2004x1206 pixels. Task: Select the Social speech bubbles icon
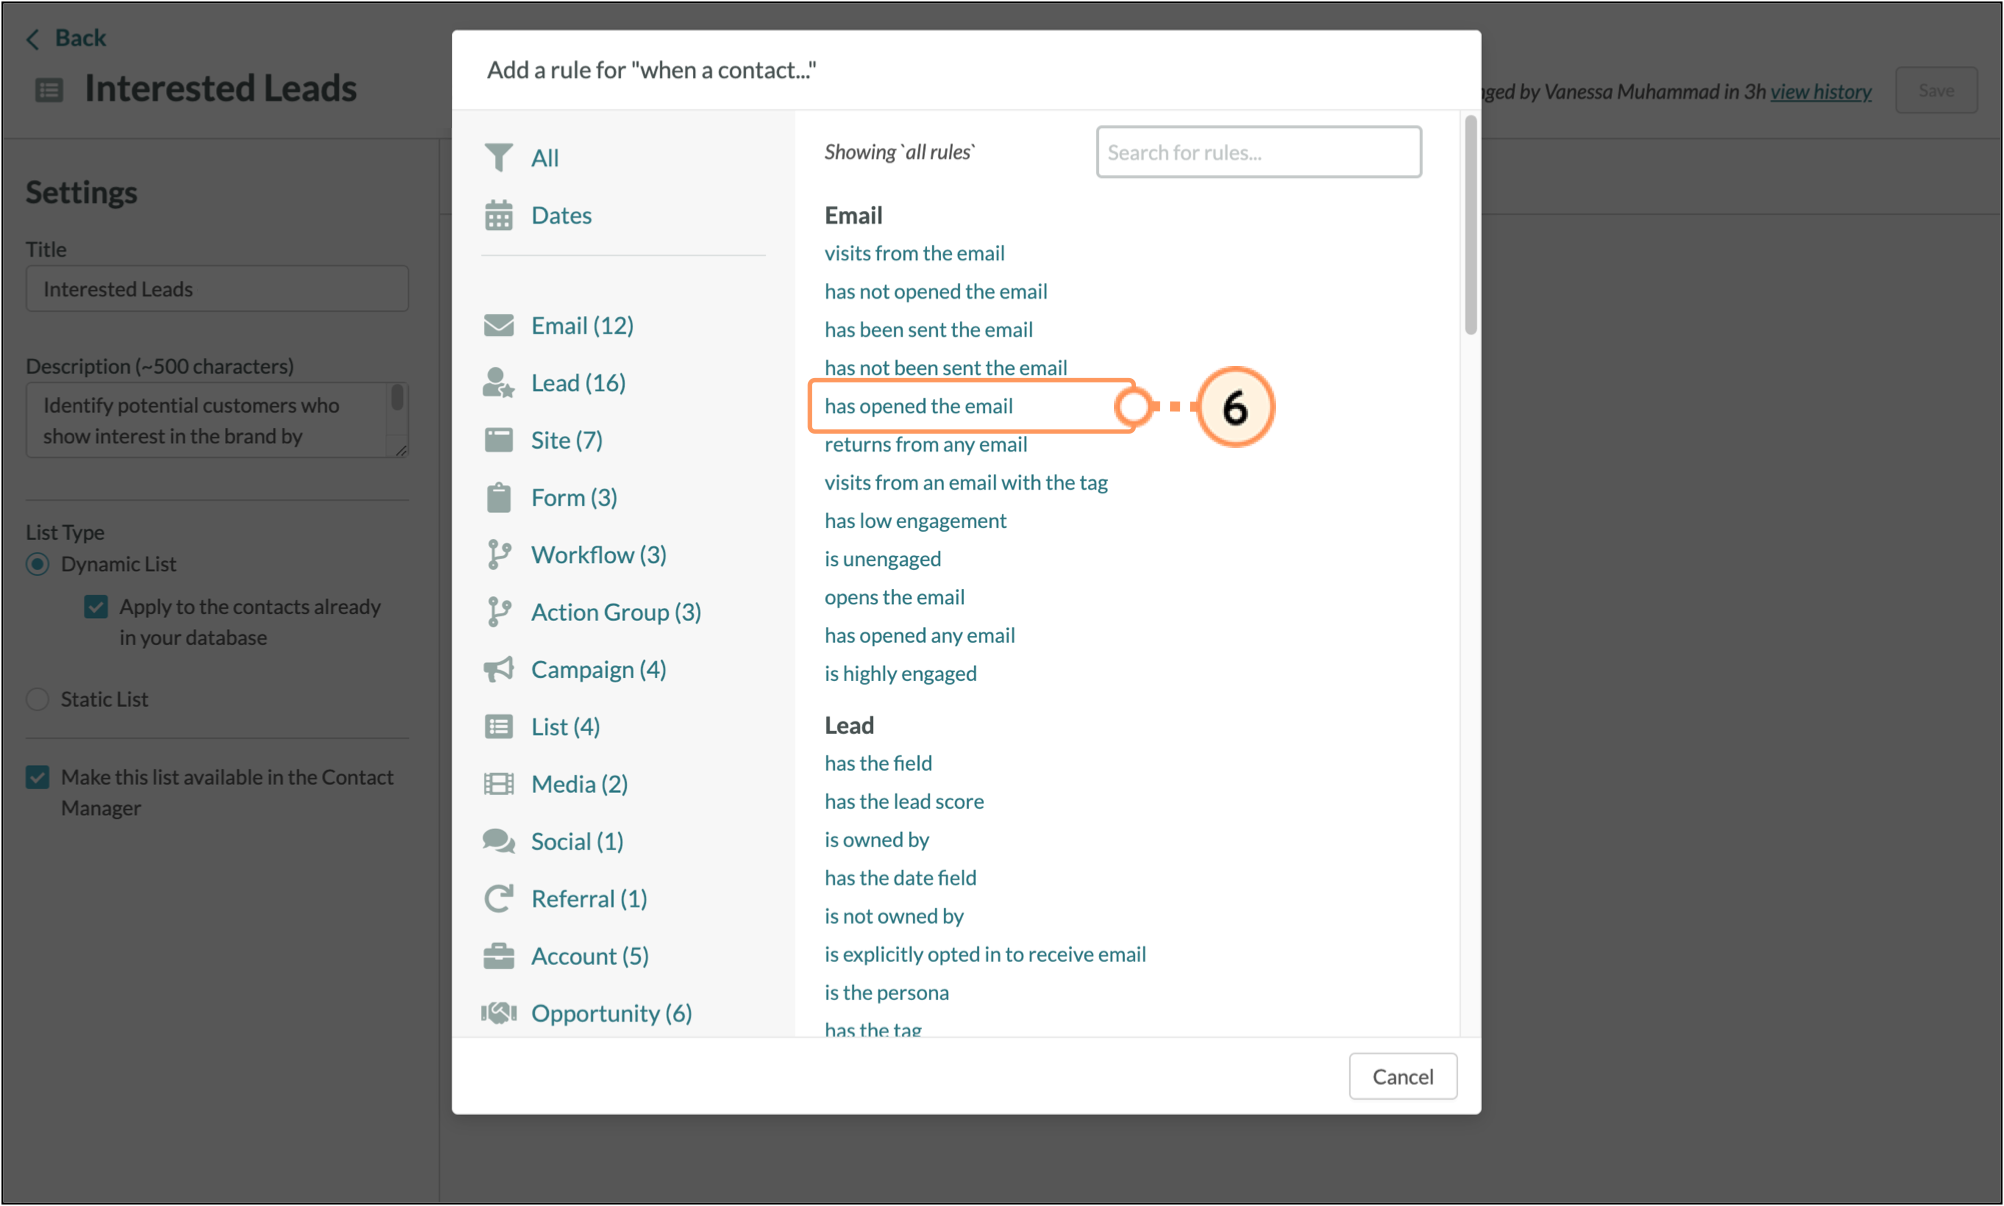pos(498,841)
